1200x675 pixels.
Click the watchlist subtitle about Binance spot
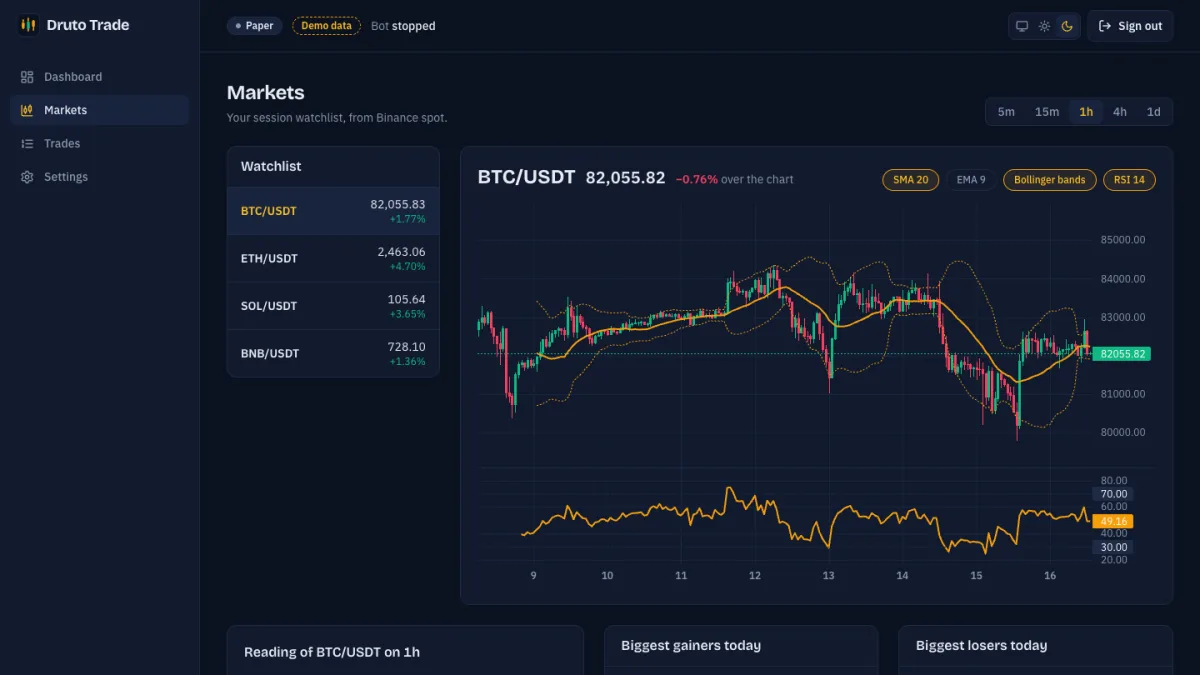click(337, 118)
